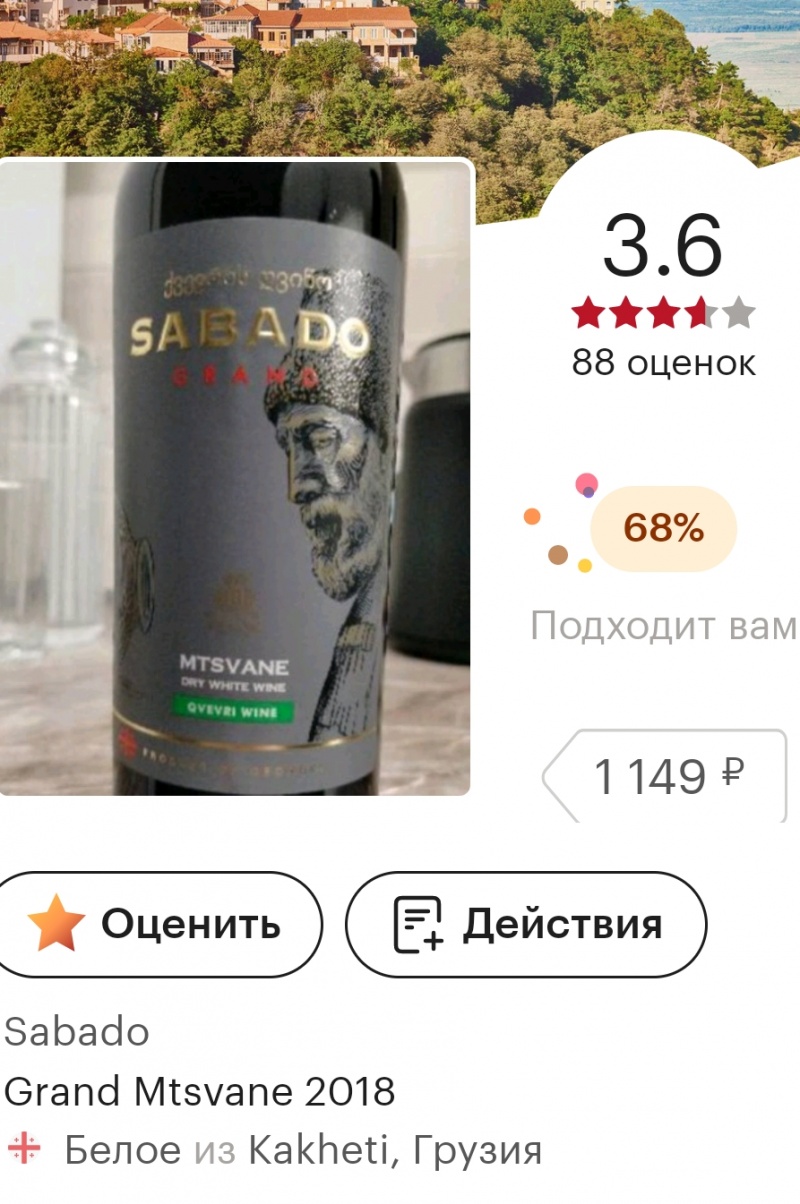The width and height of the screenshot is (800, 1204).
Task: Tap the half-filled fourth rating star
Action: click(701, 313)
